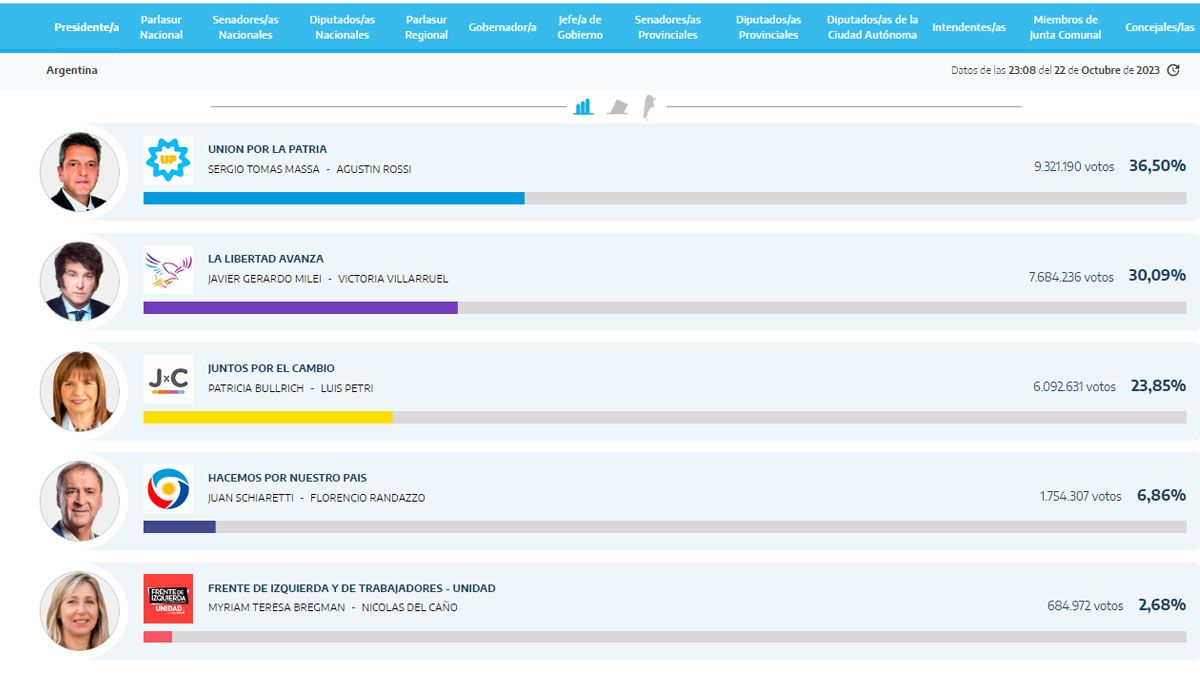Viewport: 1200px width, 675px height.
Task: Select the bar chart results view icon
Action: click(583, 106)
